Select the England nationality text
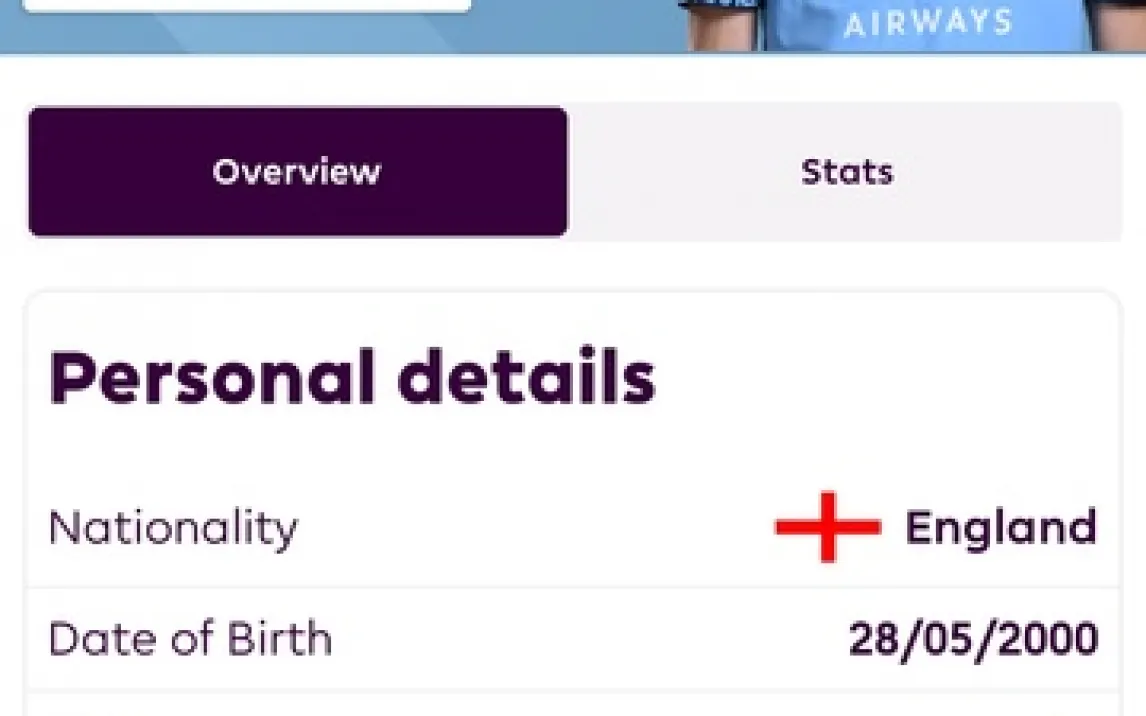1146x716 pixels. 1000,527
